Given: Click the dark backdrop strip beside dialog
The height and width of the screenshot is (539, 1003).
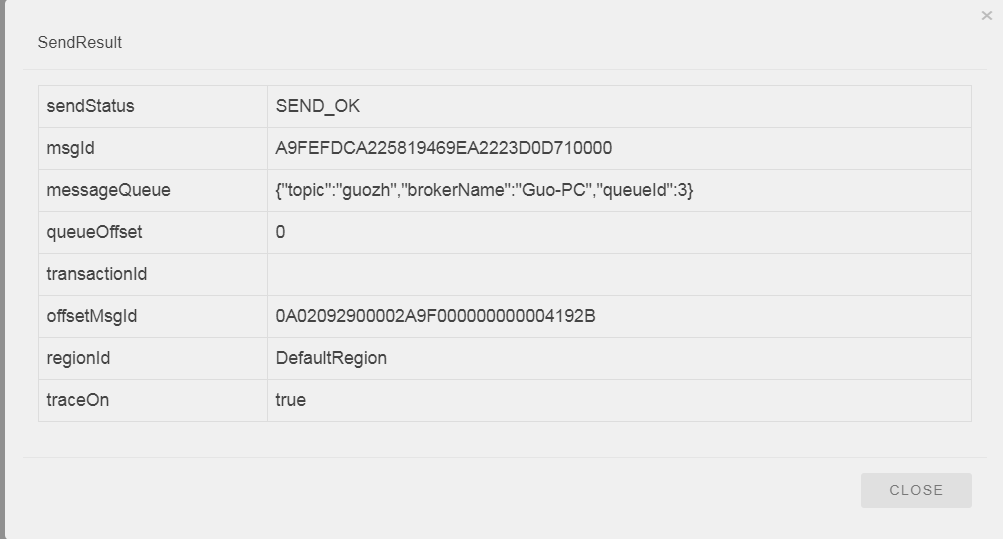Looking at the screenshot, I should pos(3,269).
